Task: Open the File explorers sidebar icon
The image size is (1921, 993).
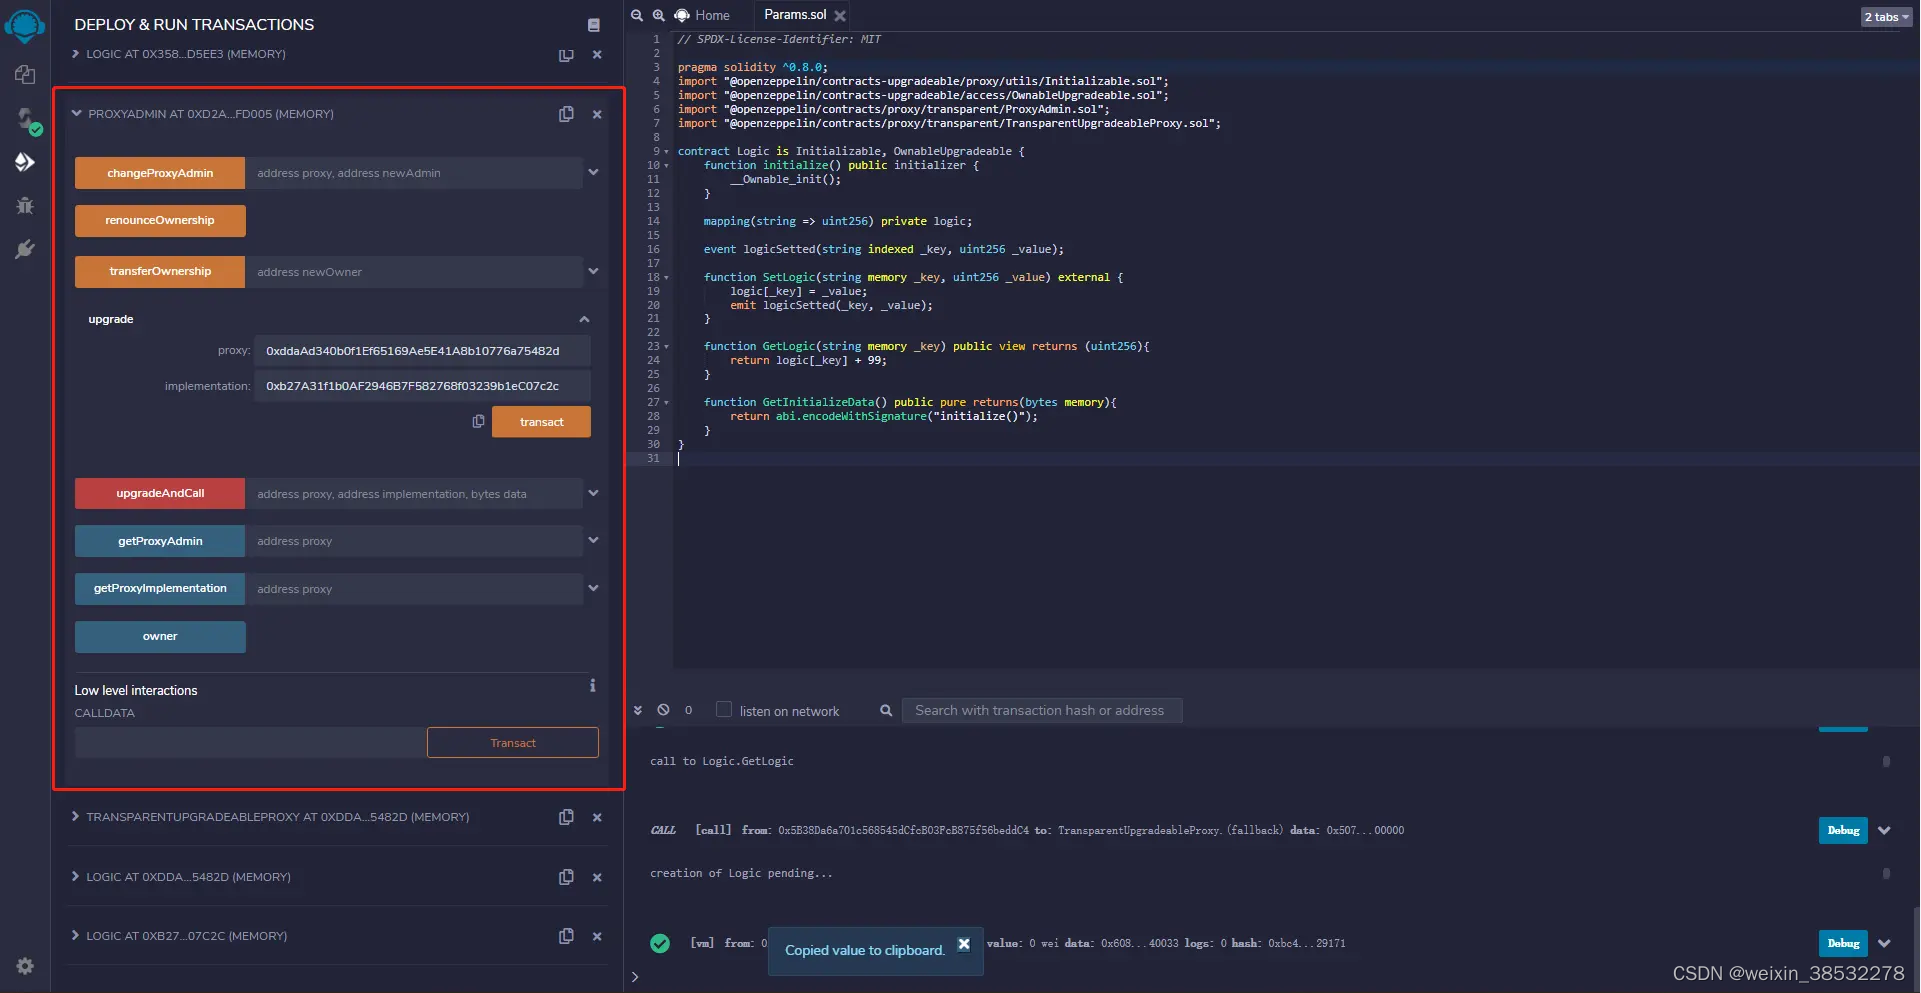Action: [25, 75]
